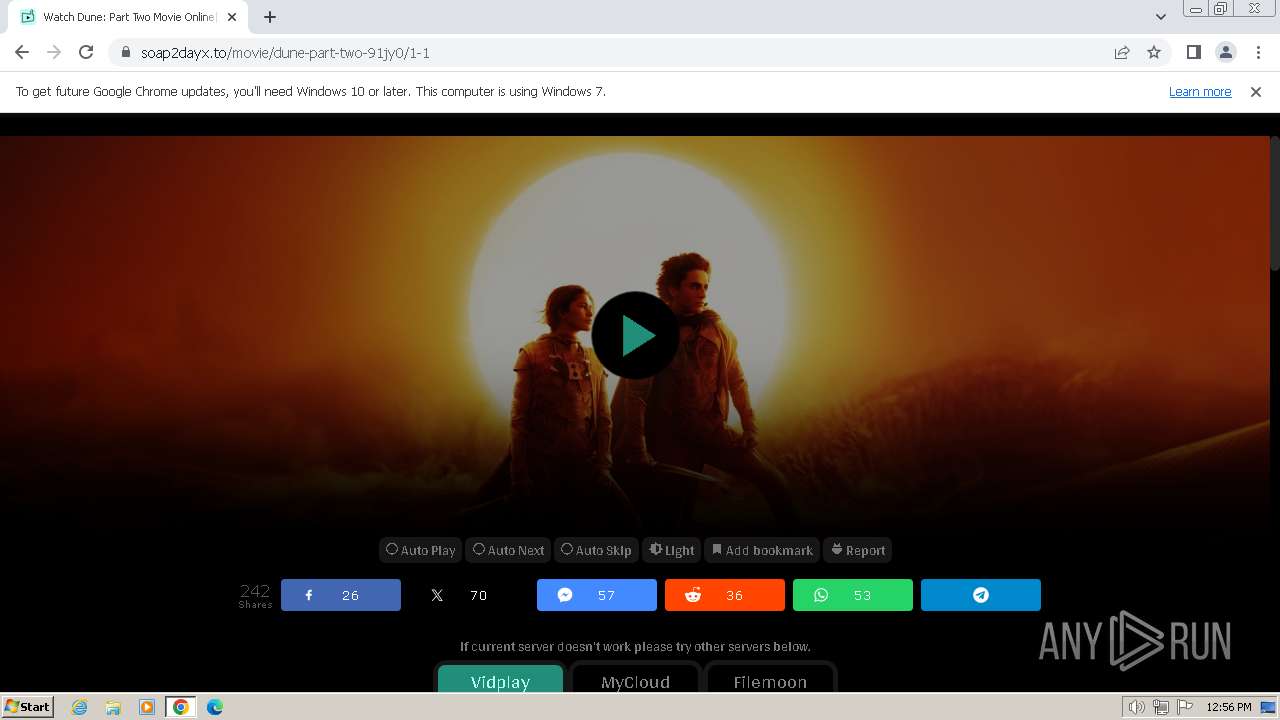Toggle the Auto Next option

coord(509,550)
